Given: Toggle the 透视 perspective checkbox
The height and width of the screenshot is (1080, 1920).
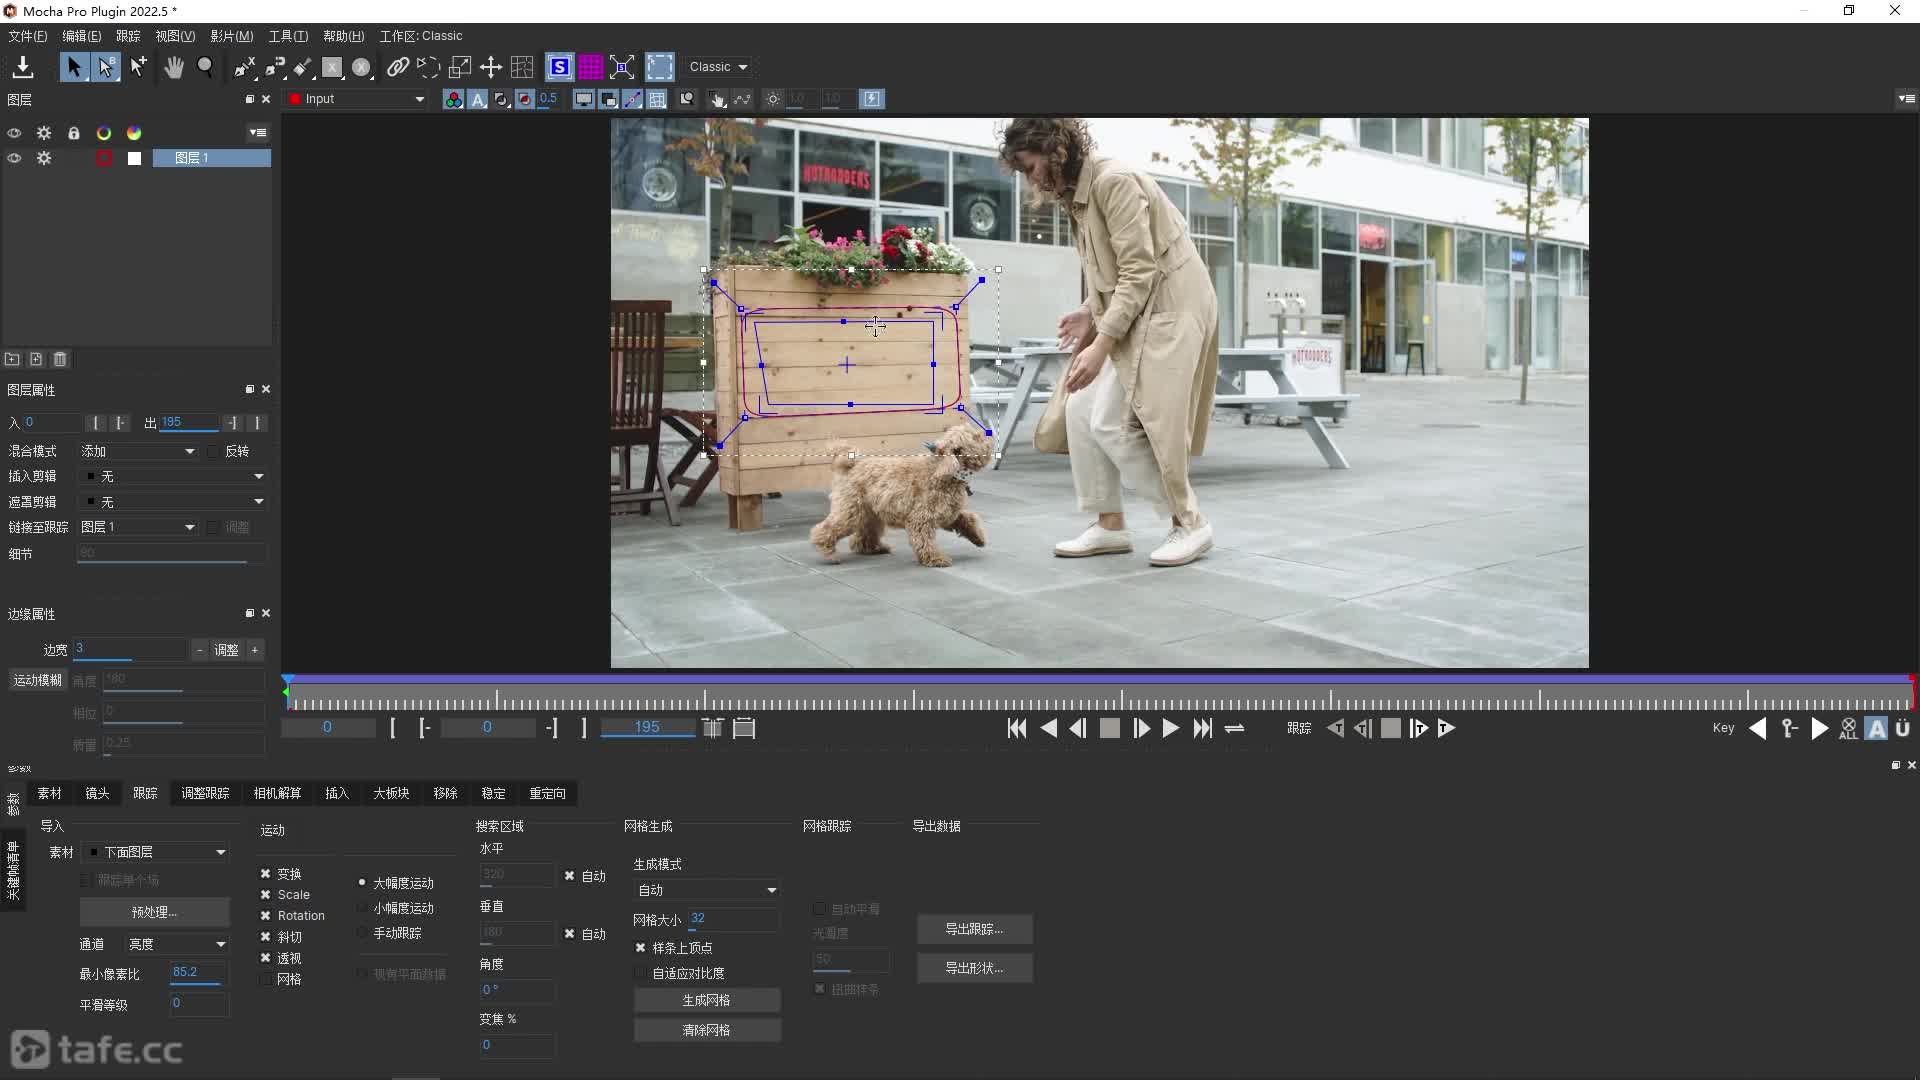Looking at the screenshot, I should click(x=266, y=958).
